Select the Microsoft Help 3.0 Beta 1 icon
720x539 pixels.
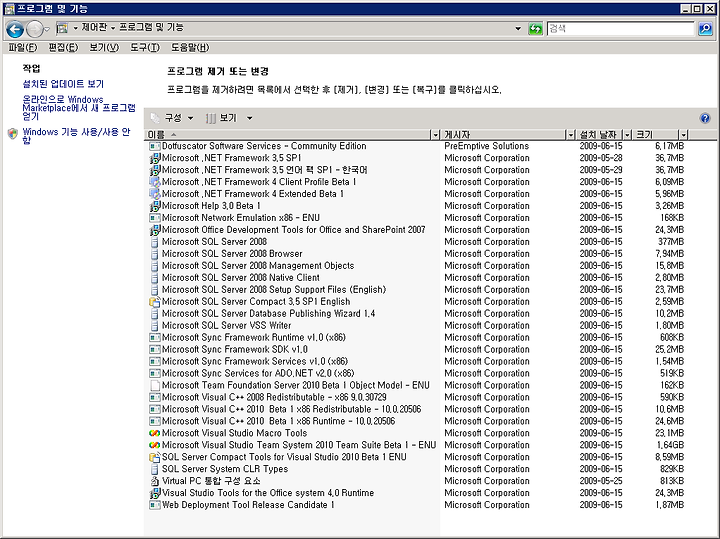coord(155,206)
